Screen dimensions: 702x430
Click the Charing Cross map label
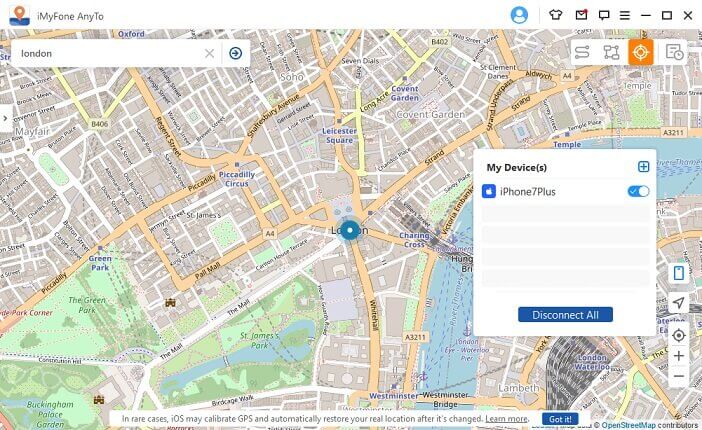tap(414, 240)
